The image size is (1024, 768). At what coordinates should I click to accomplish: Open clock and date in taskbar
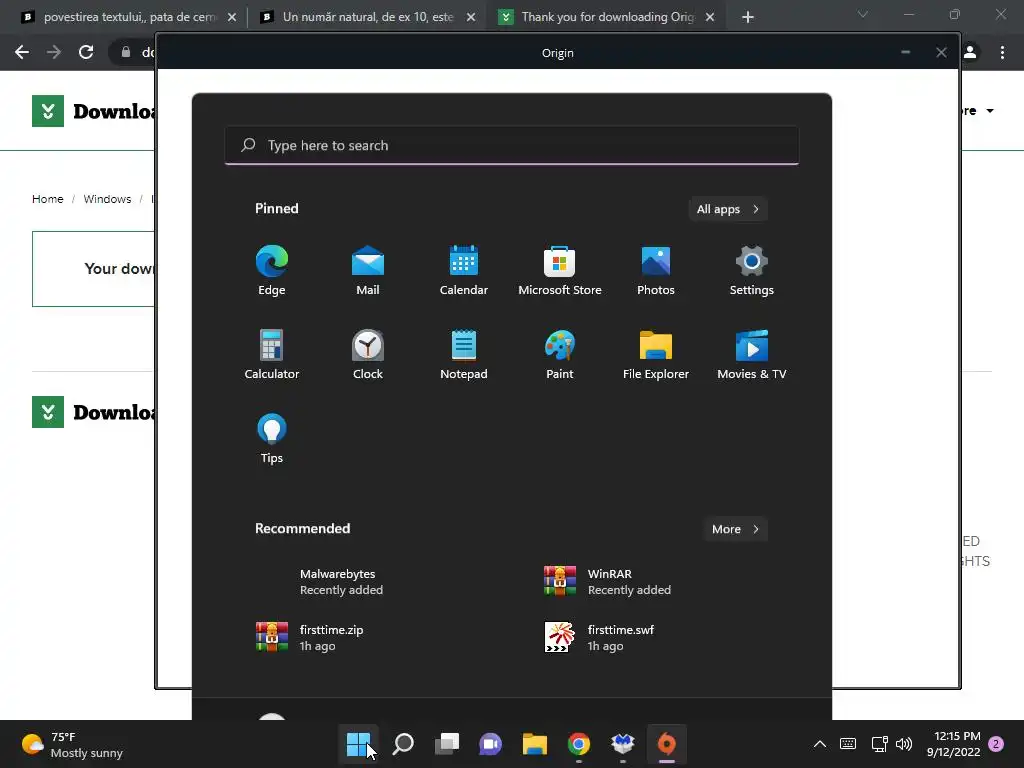(953, 744)
